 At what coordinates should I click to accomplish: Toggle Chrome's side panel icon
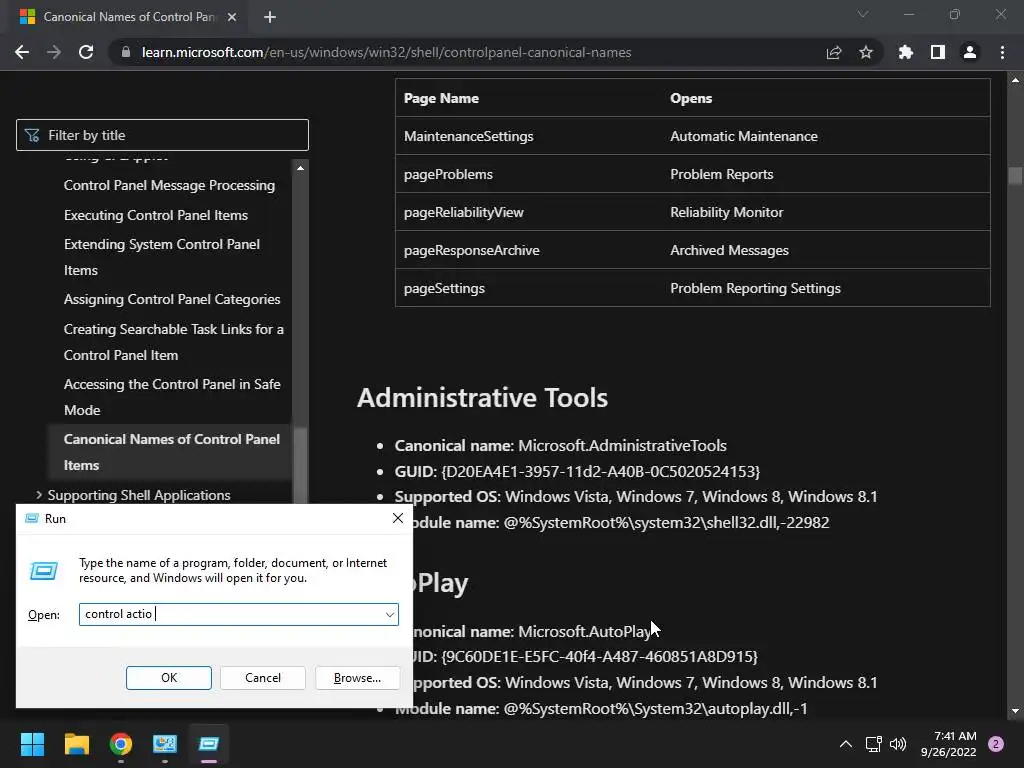tap(938, 52)
